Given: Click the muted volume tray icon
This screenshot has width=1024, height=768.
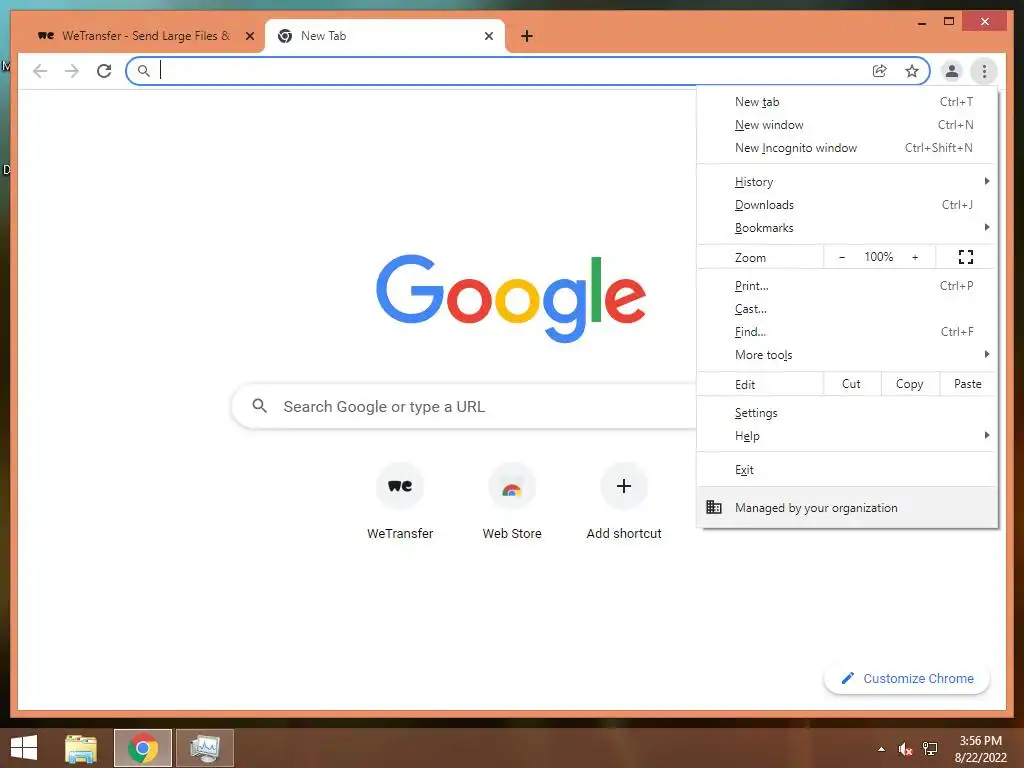Looking at the screenshot, I should tap(905, 749).
